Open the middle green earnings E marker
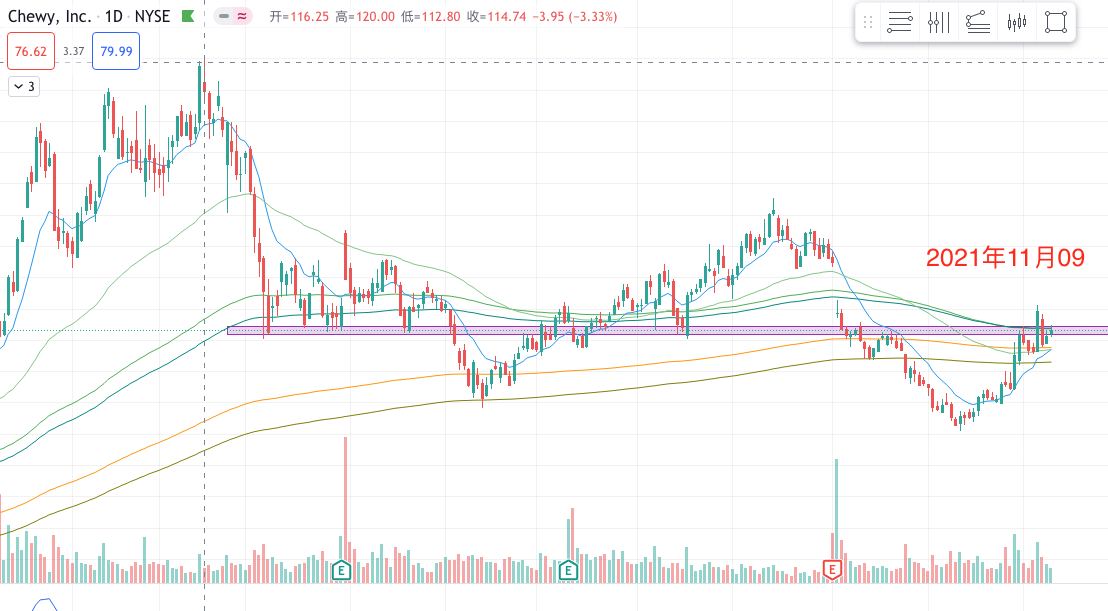 (568, 570)
